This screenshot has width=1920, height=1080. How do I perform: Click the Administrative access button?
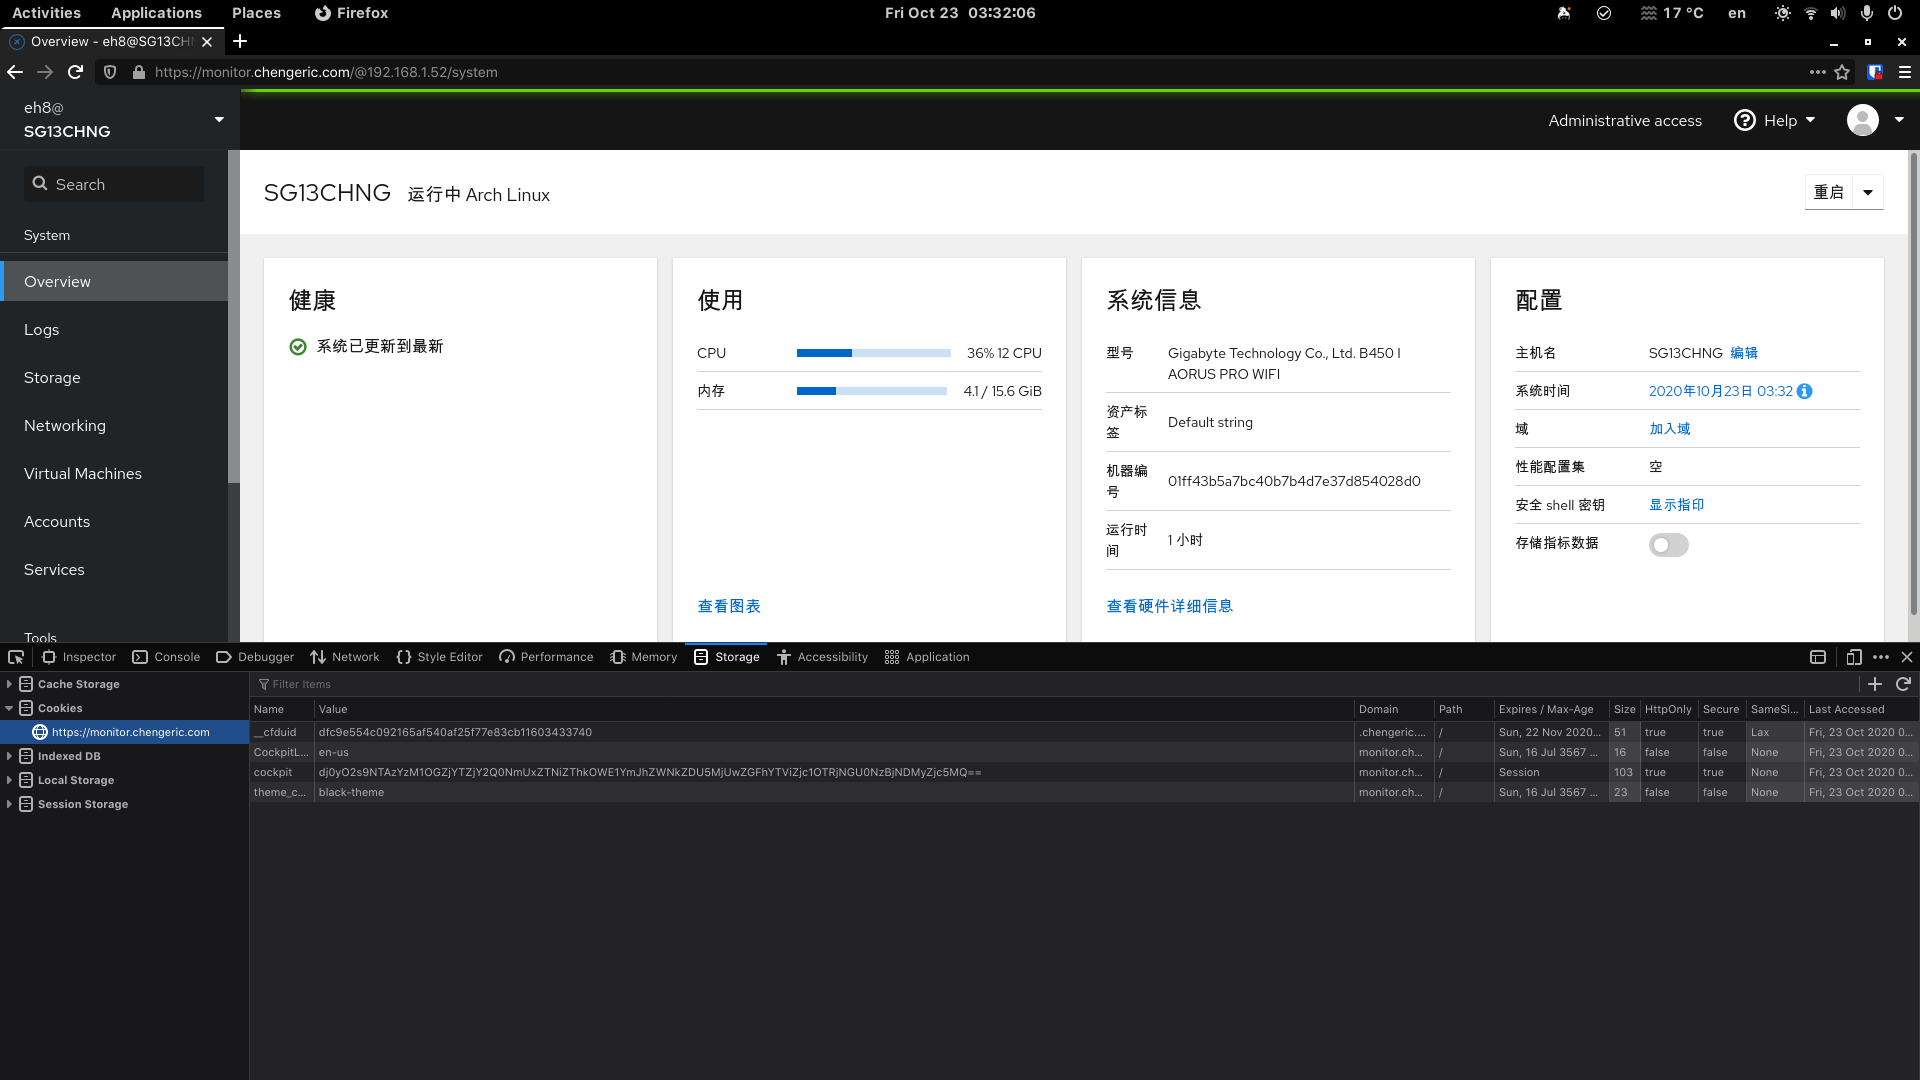pyautogui.click(x=1624, y=120)
